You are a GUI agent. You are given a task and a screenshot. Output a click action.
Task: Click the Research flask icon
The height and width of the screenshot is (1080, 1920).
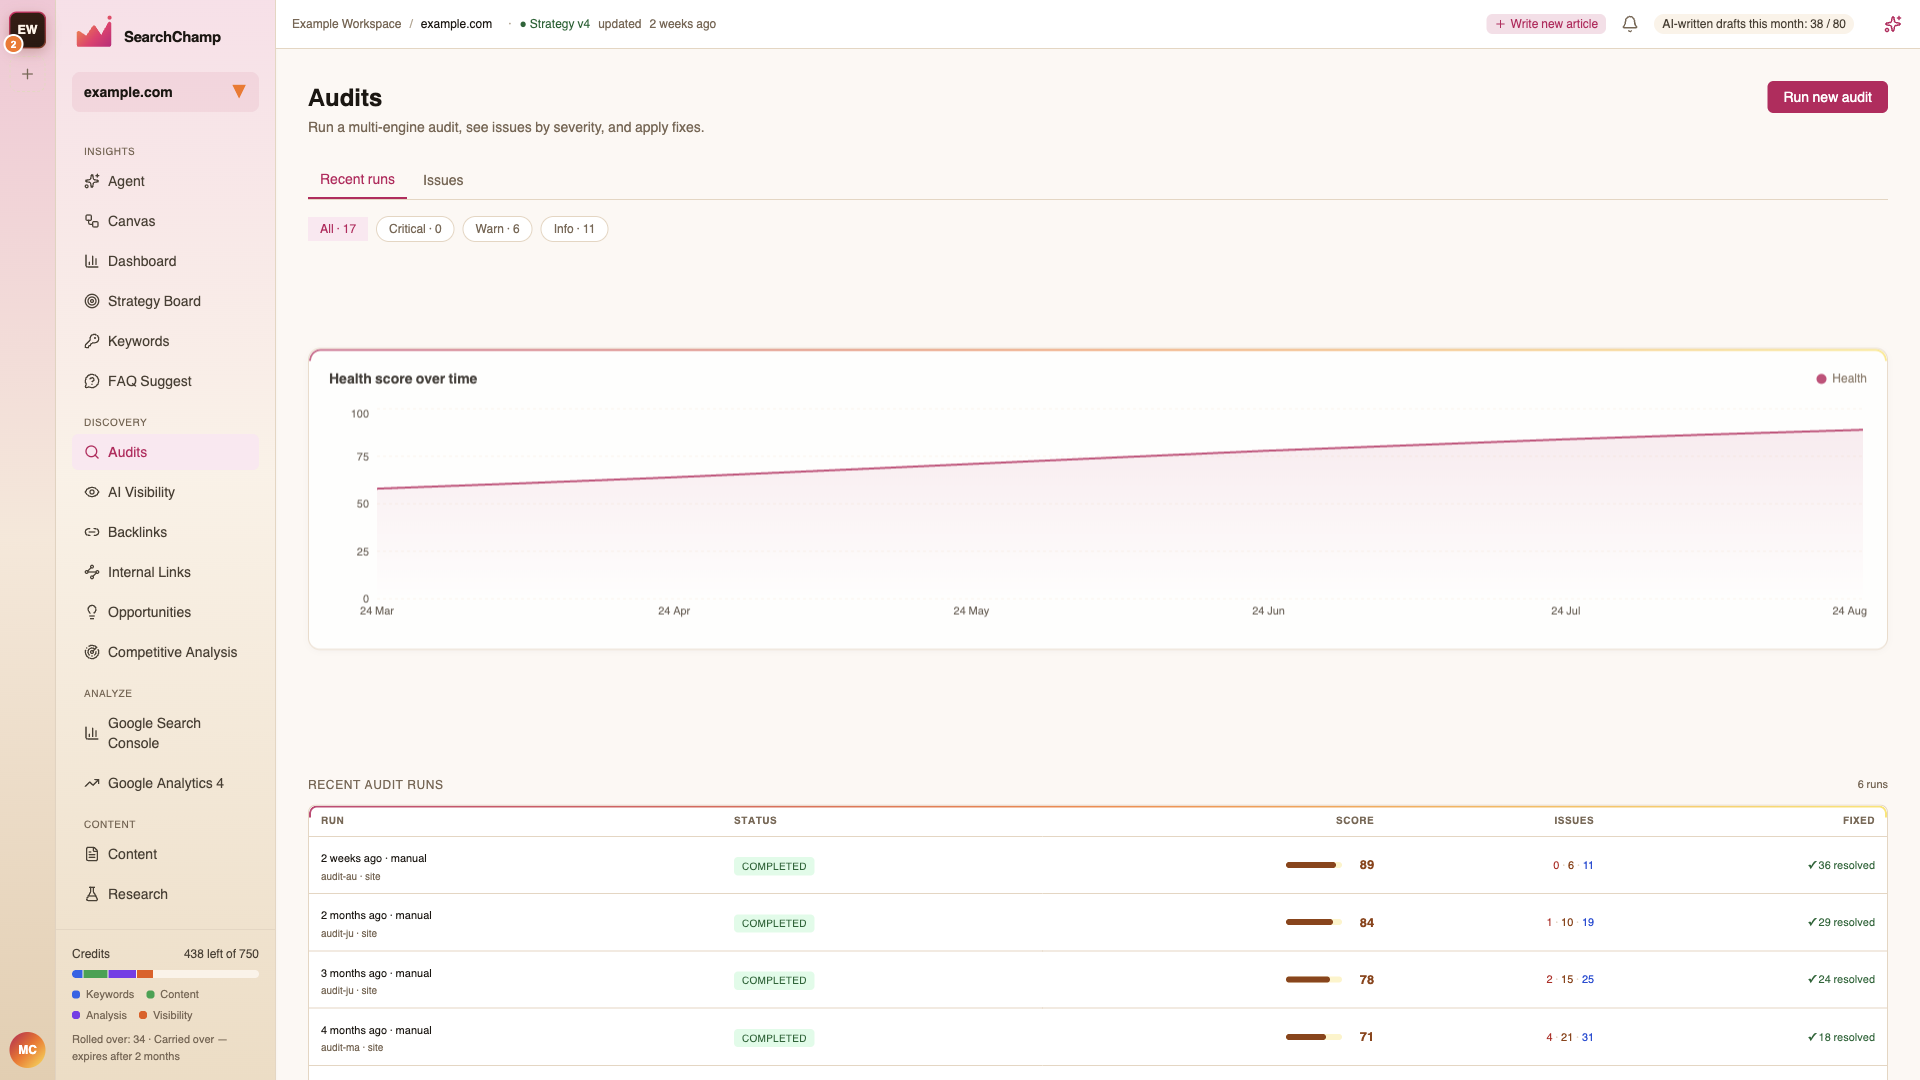92,894
